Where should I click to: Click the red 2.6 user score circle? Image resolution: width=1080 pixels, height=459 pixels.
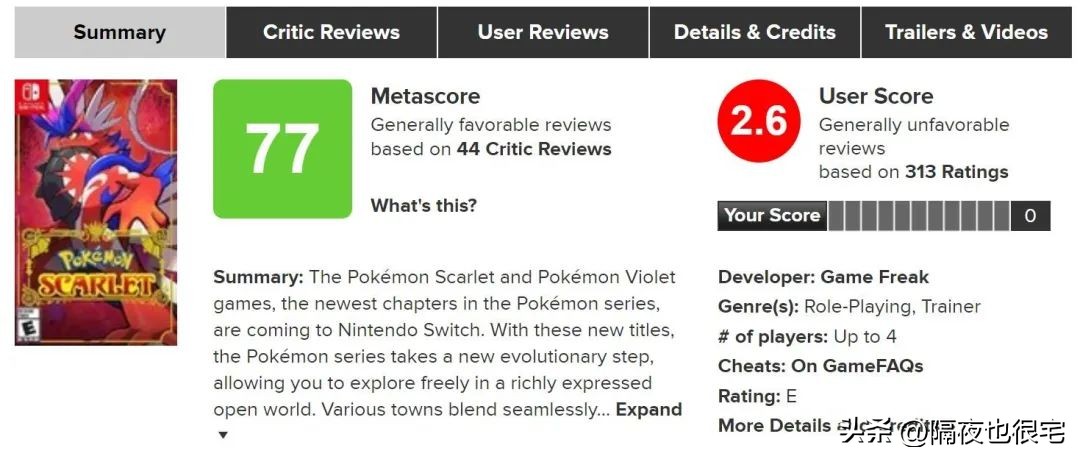pyautogui.click(x=759, y=122)
